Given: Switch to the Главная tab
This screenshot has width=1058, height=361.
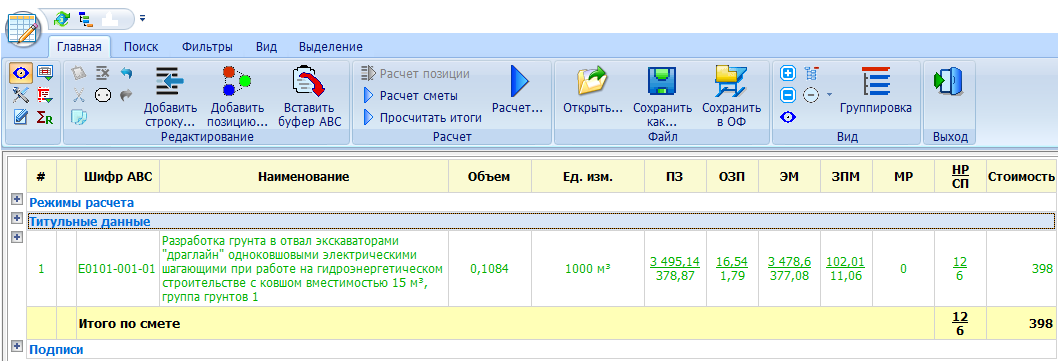Looking at the screenshot, I should pos(79,47).
